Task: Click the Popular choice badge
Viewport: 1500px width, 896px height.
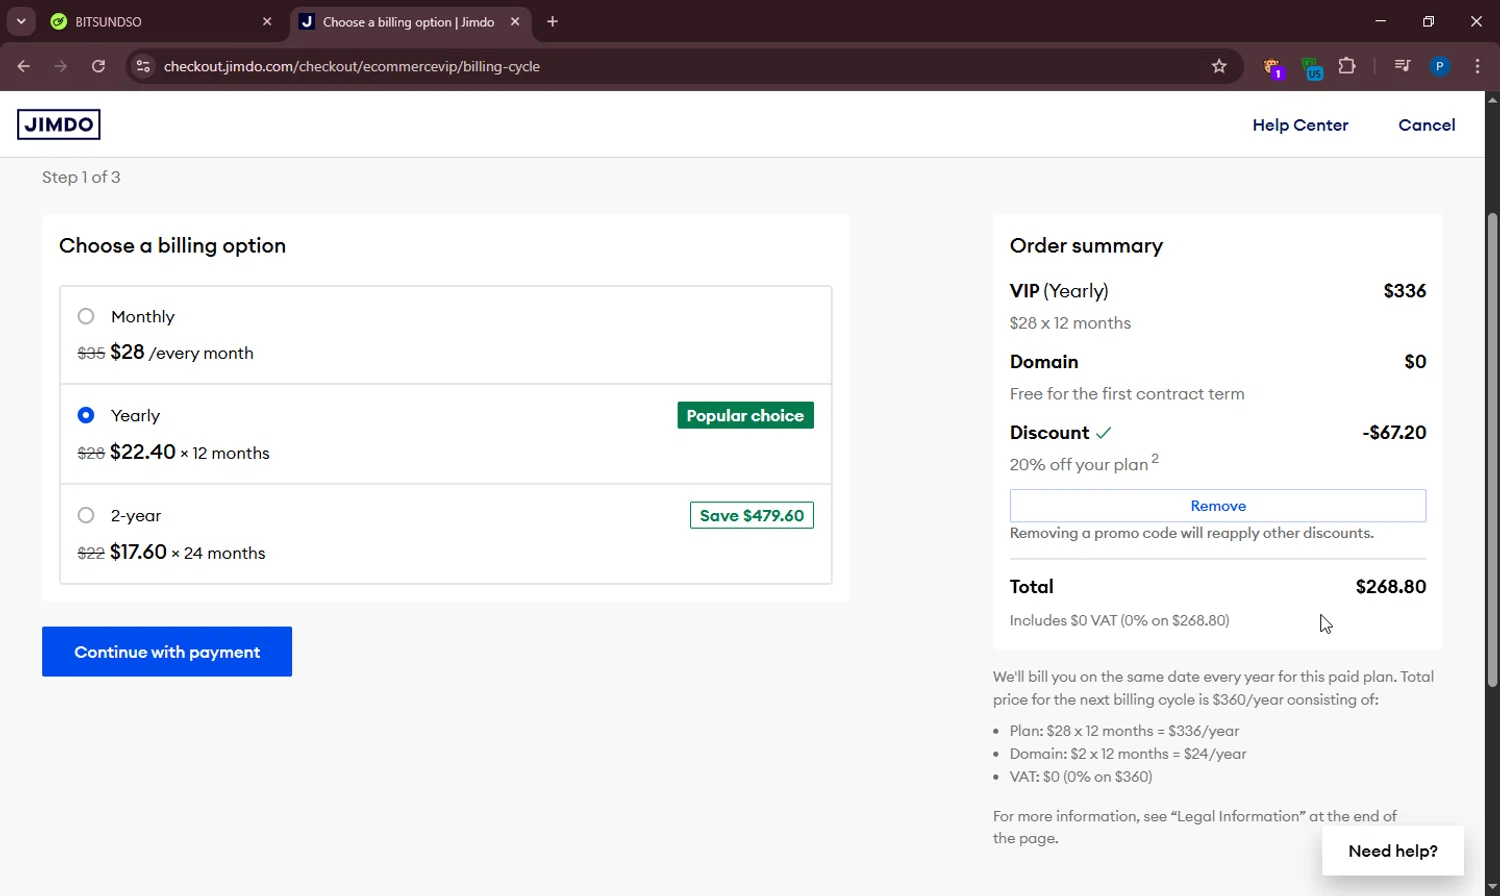Action: [x=745, y=415]
